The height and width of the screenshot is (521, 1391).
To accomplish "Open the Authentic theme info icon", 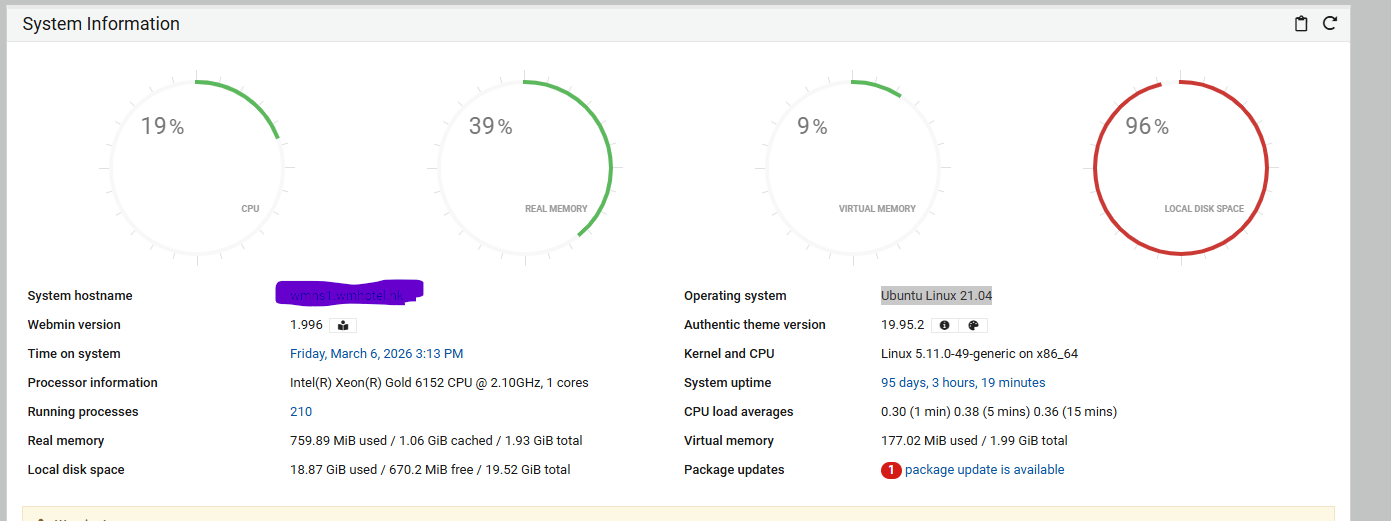I will click(x=944, y=325).
